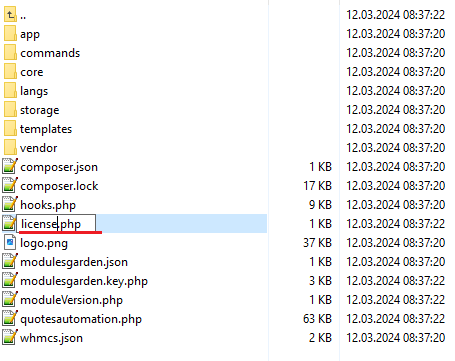The height and width of the screenshot is (361, 455).
Task: Click the quotesautomation.php file icon
Action: [x=10, y=318]
